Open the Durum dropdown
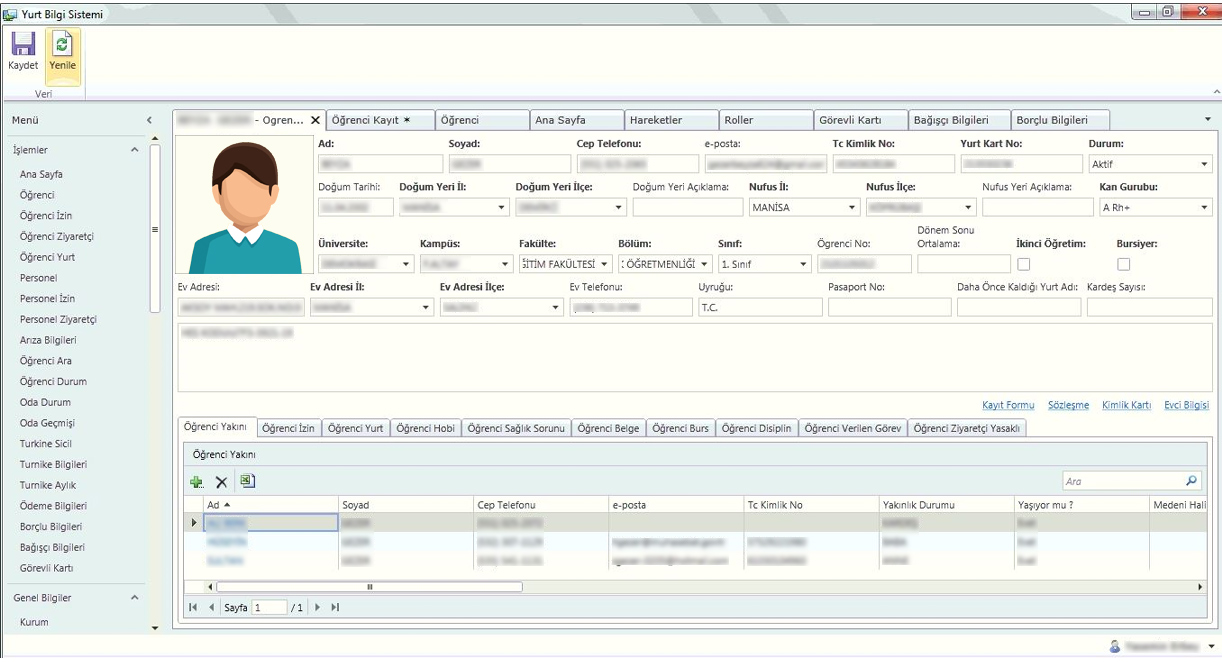 (1204, 164)
